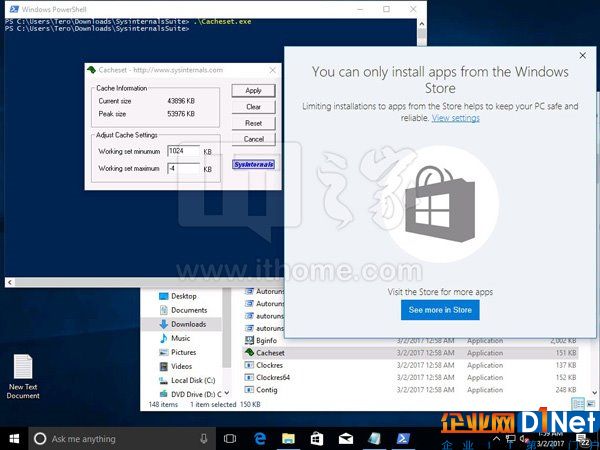This screenshot has height=450, width=600.
Task: Click the Clear button in Cacheset
Action: coord(253,107)
